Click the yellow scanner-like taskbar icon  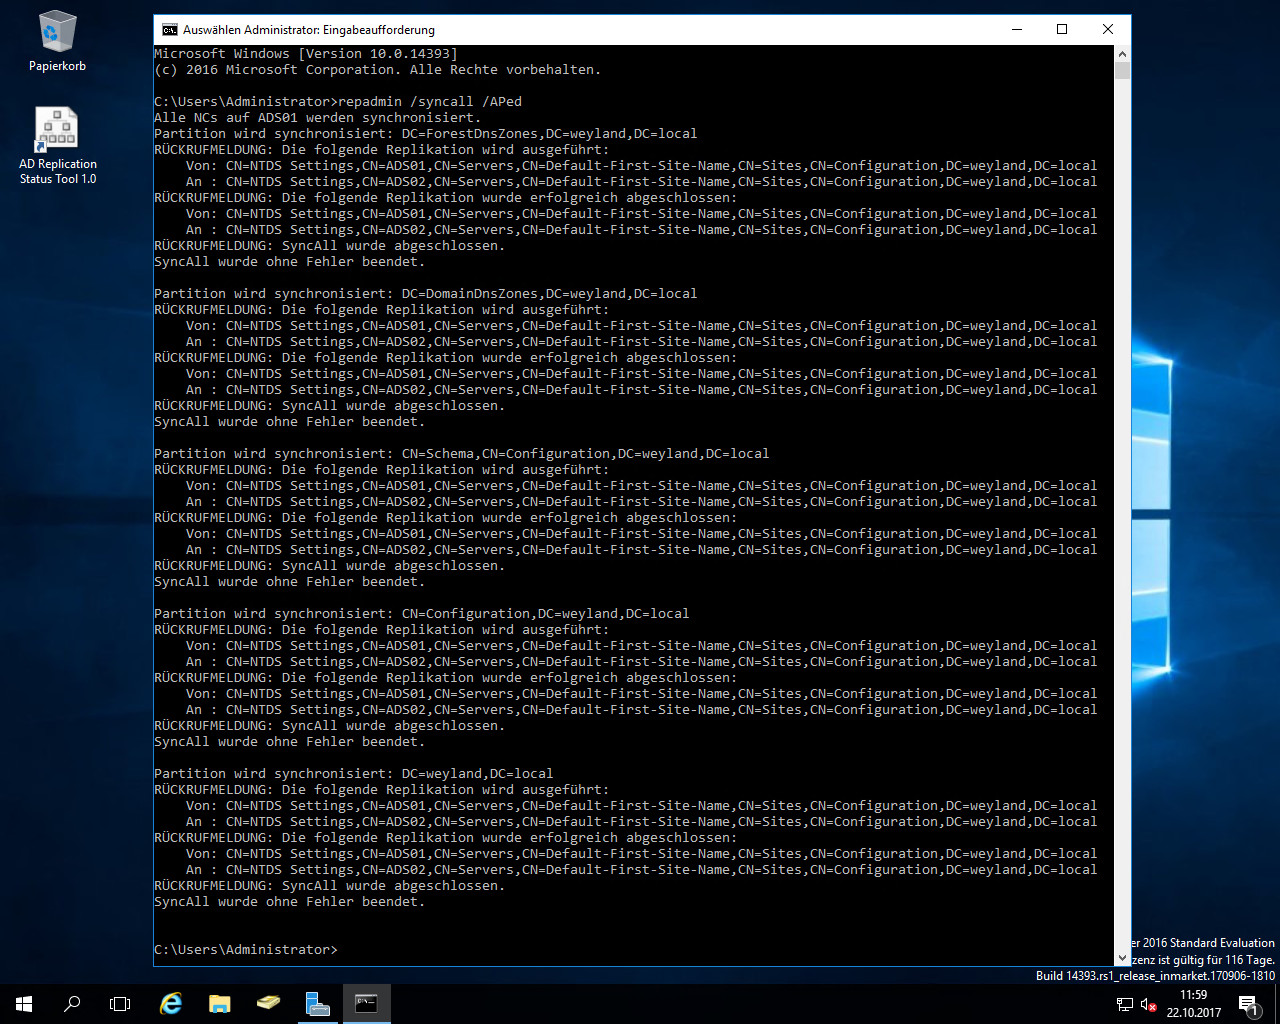point(268,1003)
